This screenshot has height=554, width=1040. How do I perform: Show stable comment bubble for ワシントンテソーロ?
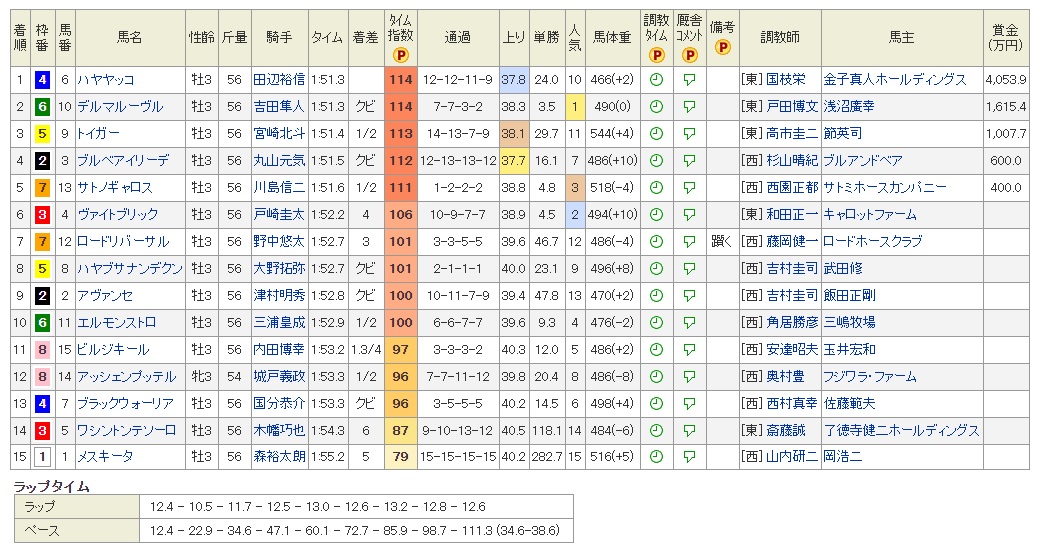coord(689,431)
